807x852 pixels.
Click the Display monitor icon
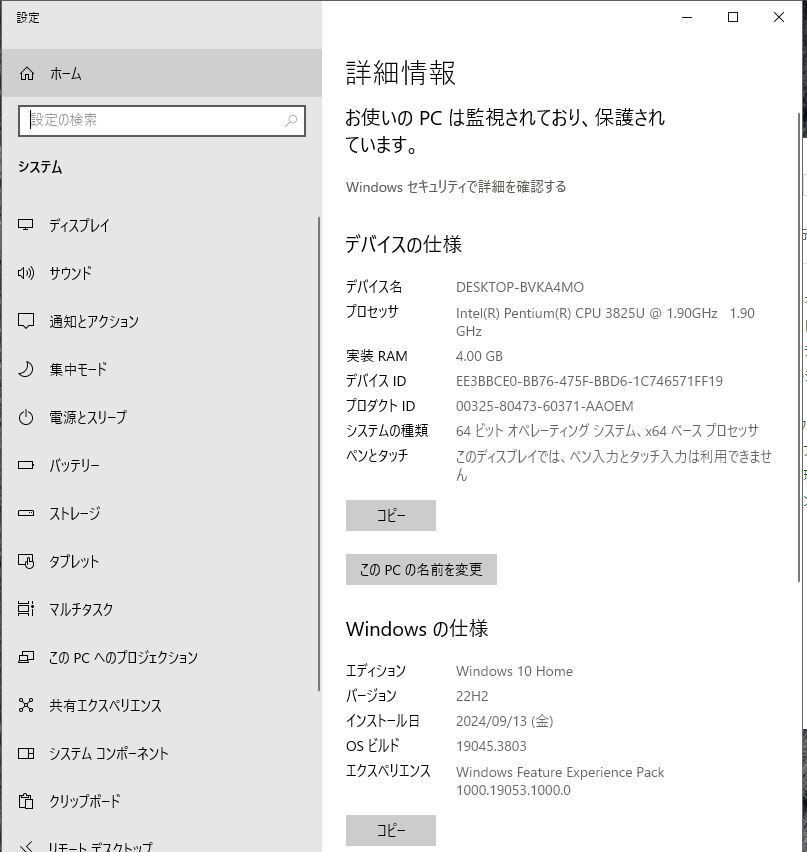(x=26, y=225)
